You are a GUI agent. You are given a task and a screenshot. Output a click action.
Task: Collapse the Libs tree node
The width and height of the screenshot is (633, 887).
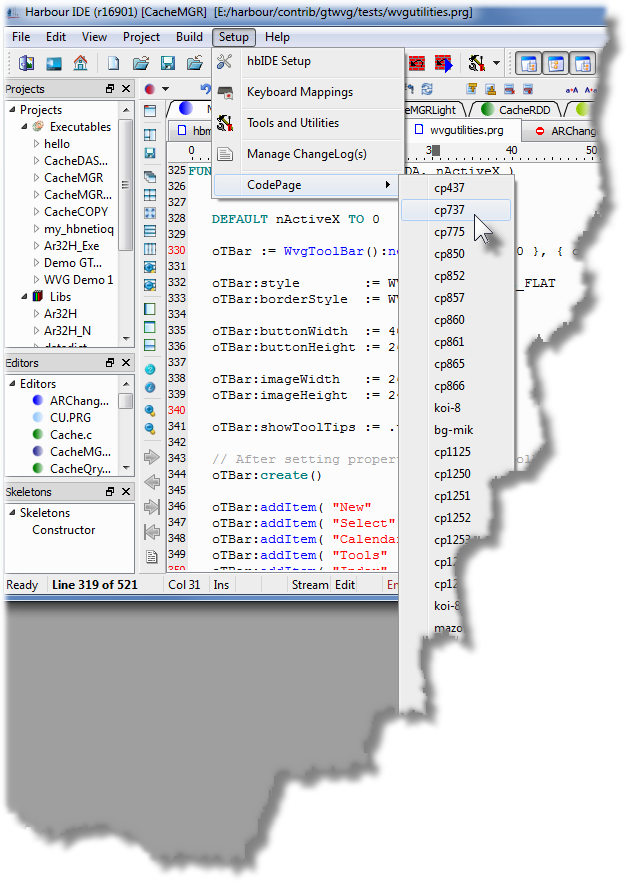(x=24, y=296)
